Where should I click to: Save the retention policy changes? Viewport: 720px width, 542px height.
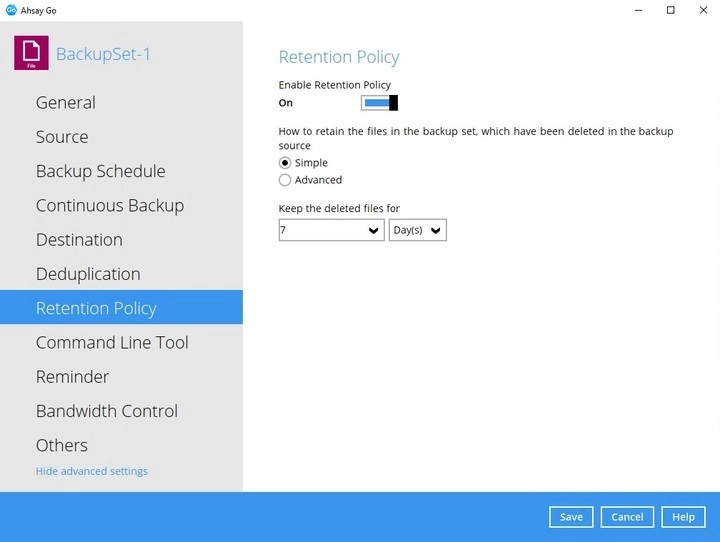pyautogui.click(x=571, y=517)
